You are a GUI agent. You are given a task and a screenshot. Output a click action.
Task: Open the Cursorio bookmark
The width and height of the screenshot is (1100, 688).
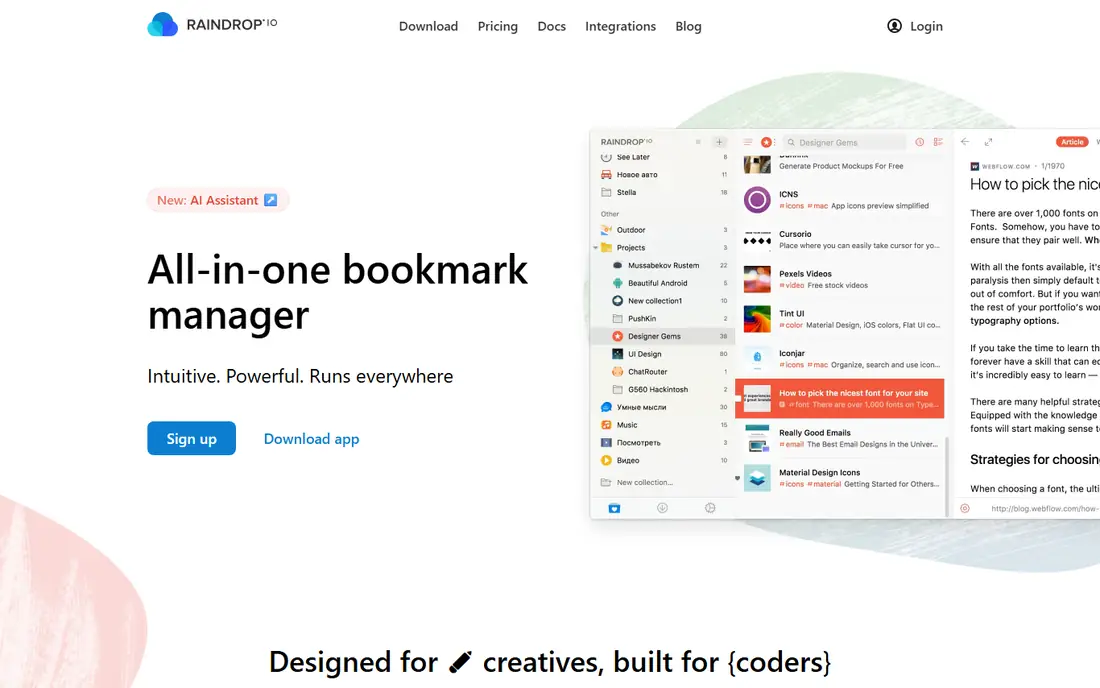840,239
